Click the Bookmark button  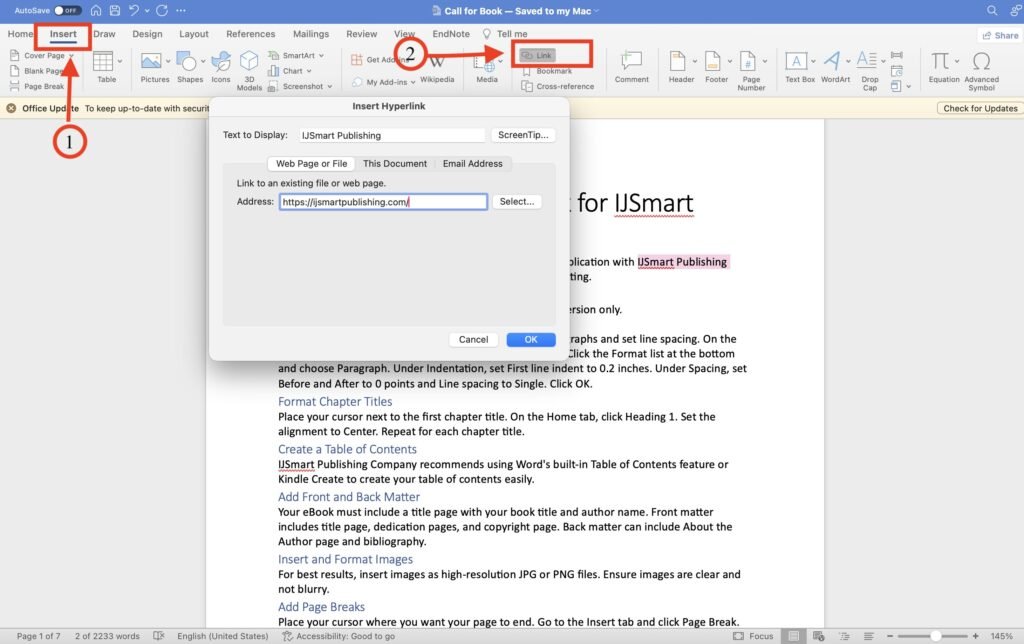click(x=547, y=71)
